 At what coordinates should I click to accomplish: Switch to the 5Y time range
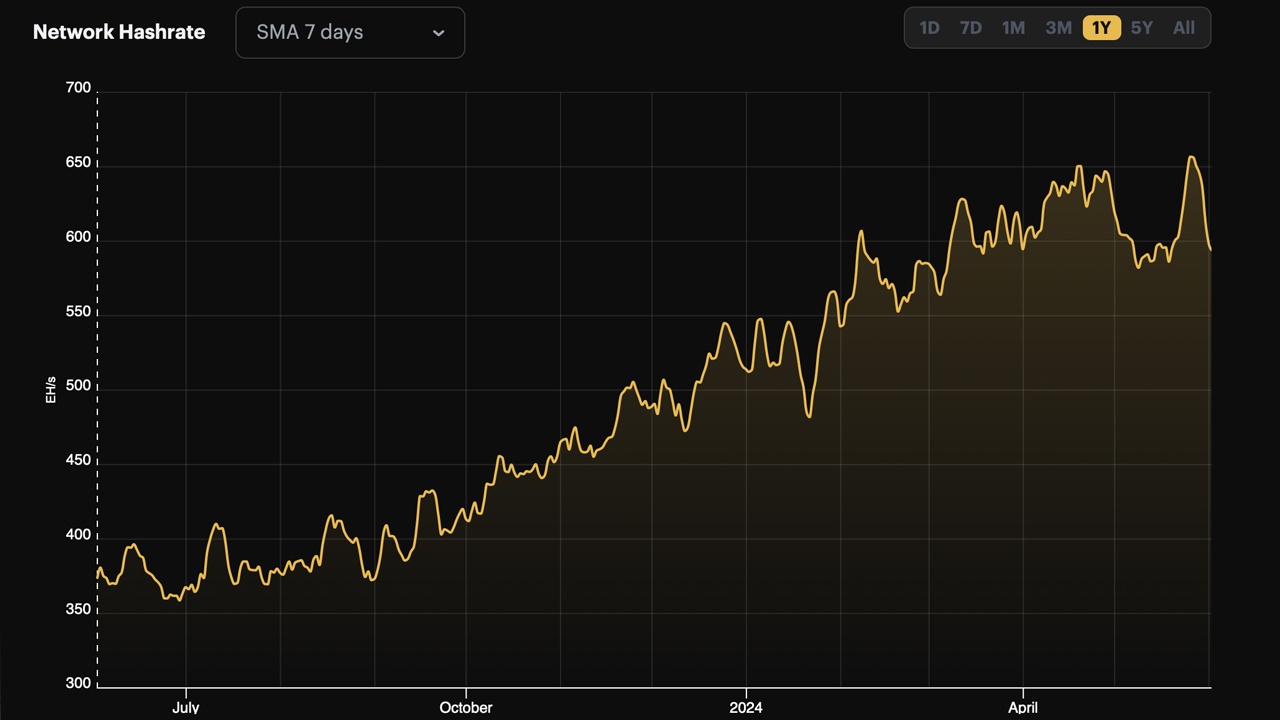[x=1142, y=28]
